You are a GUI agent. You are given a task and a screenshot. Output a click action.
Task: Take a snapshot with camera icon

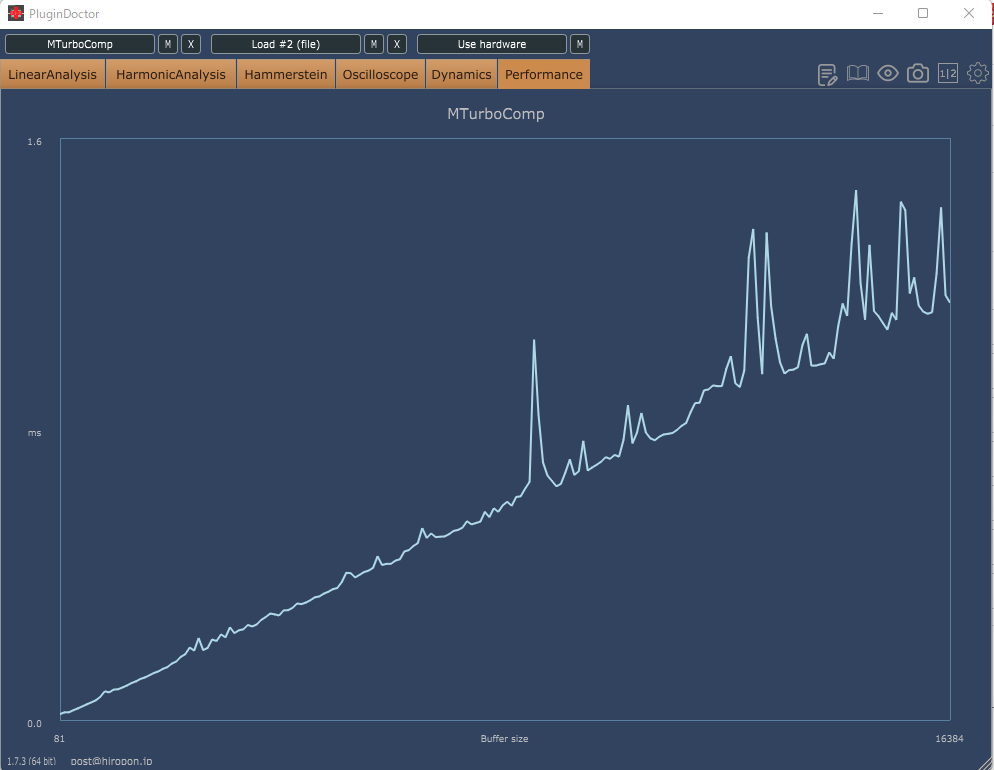tap(917, 74)
